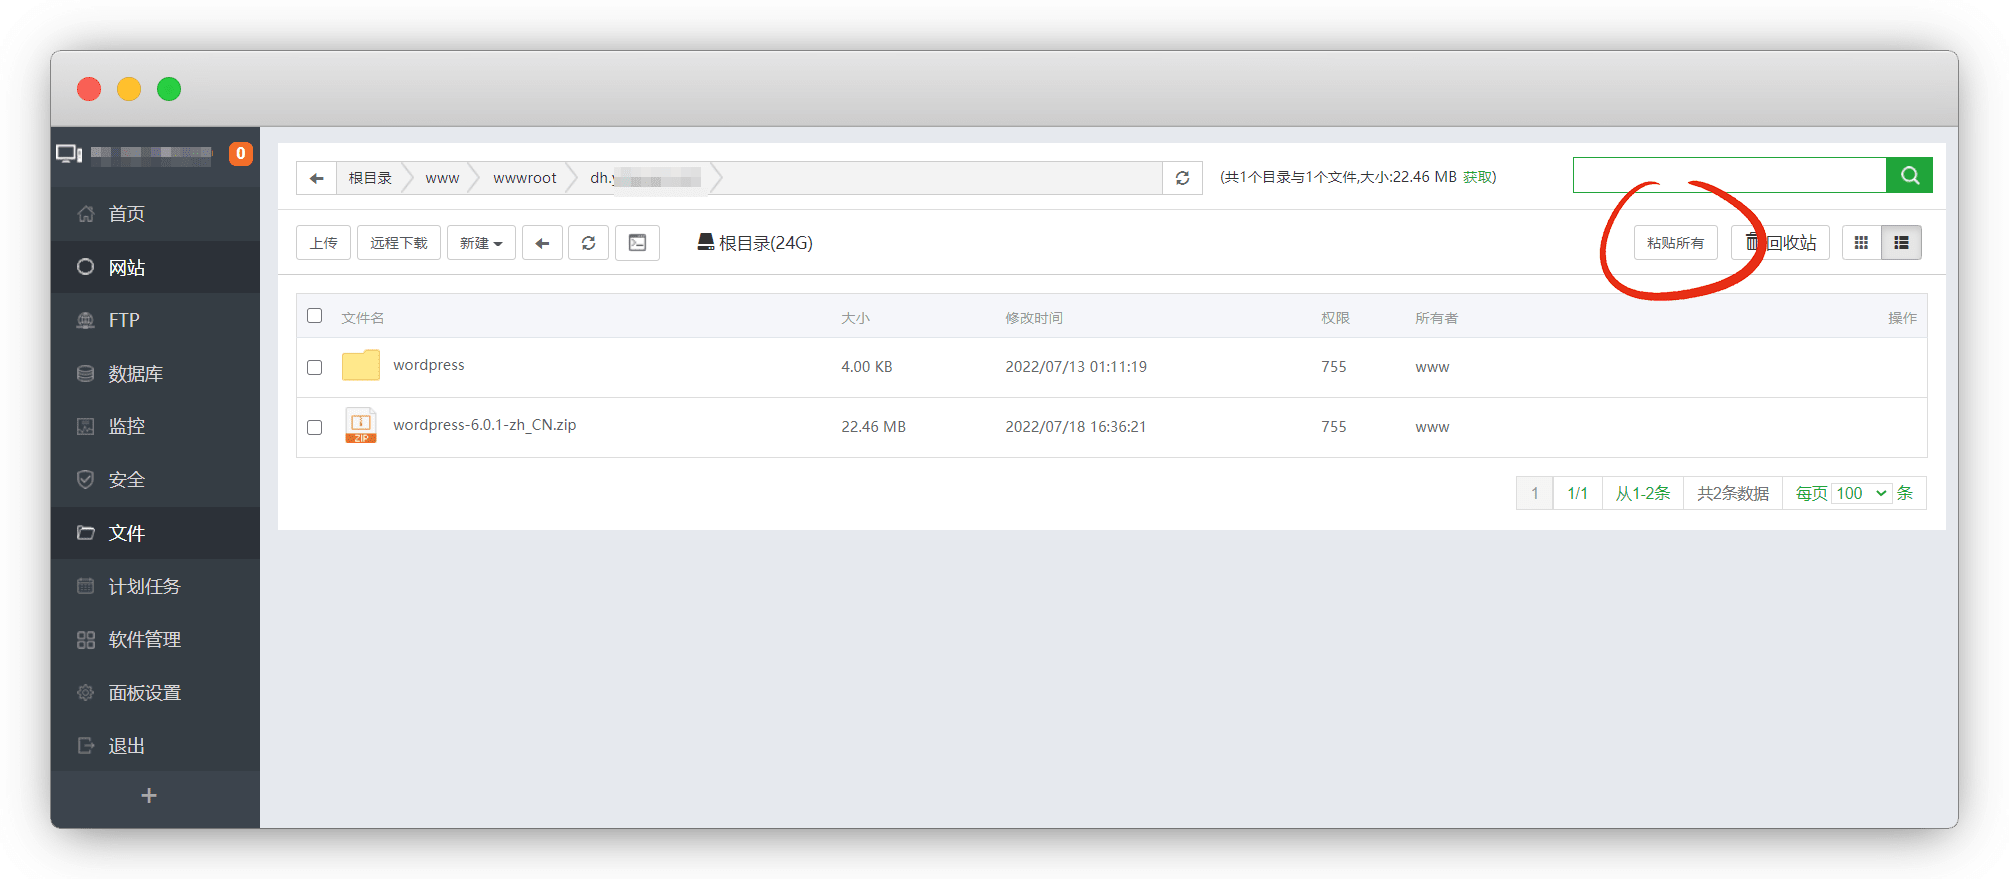Click the green search magnifier button

1909,175
